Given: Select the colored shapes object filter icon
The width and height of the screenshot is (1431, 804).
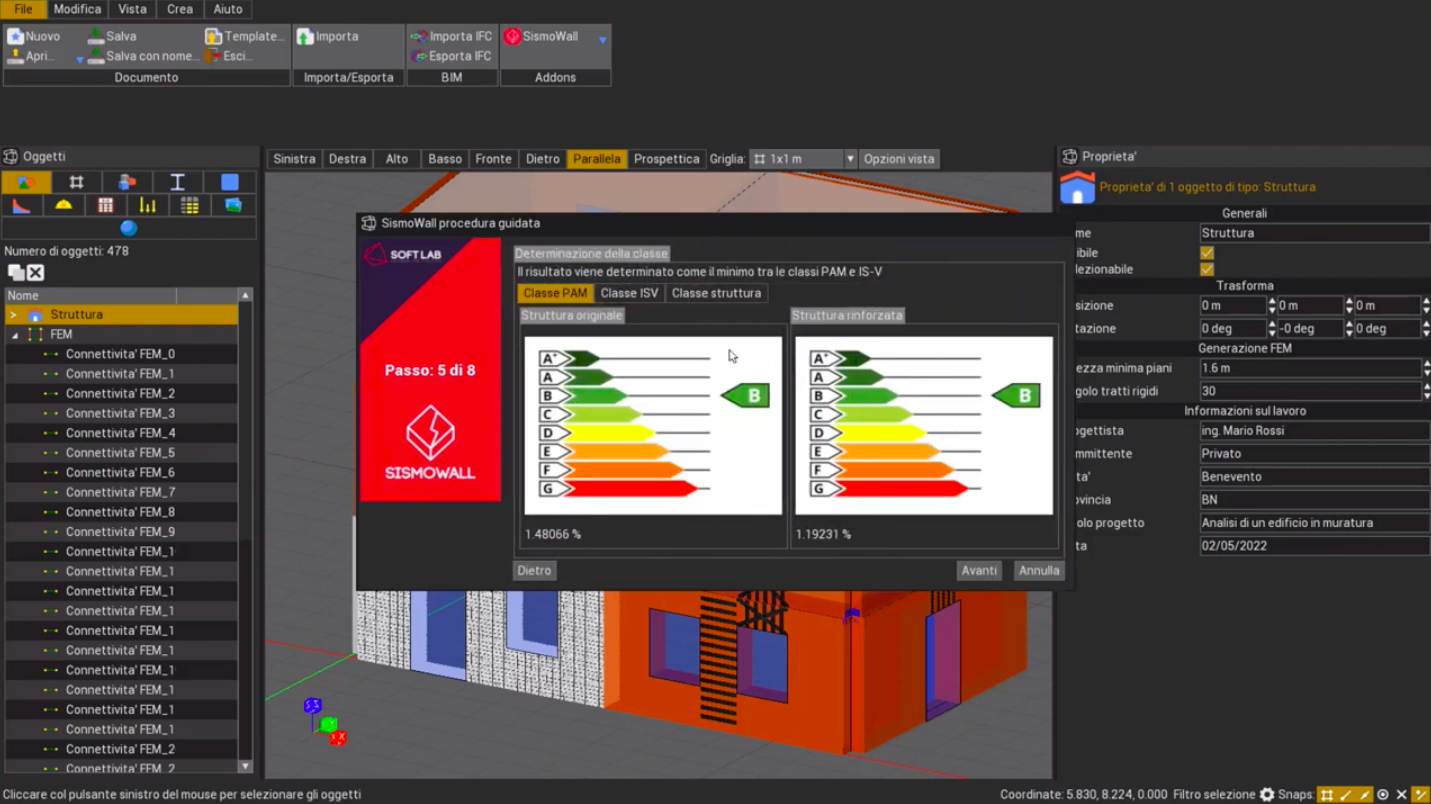Looking at the screenshot, I should click(x=26, y=182).
